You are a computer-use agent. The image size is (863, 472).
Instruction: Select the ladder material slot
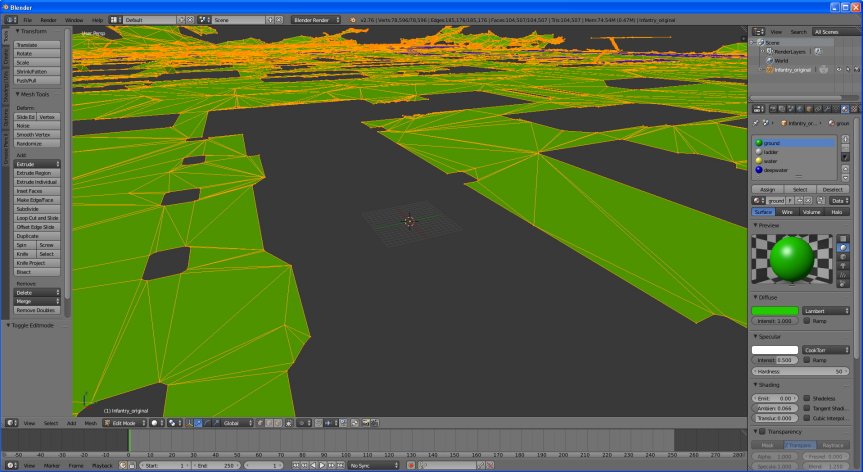pyautogui.click(x=794, y=152)
